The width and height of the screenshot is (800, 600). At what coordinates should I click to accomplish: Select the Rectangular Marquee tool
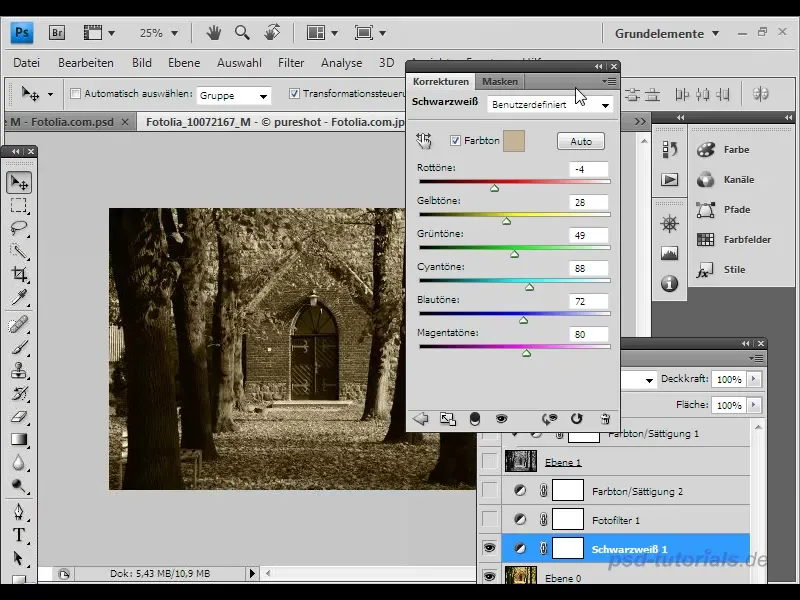pyautogui.click(x=19, y=205)
